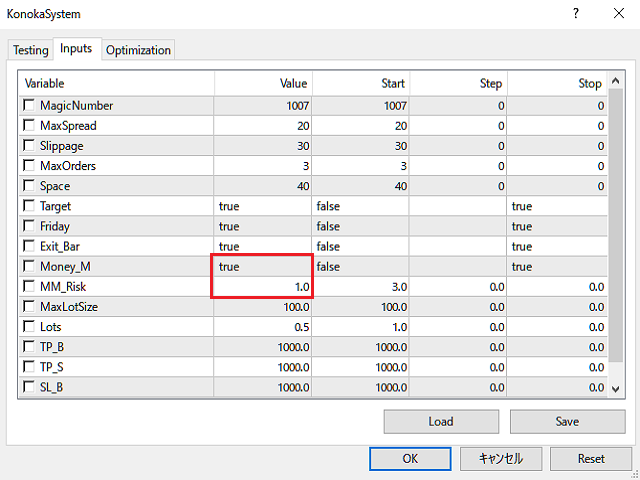Open the Target stop true dropdown

click(558, 206)
